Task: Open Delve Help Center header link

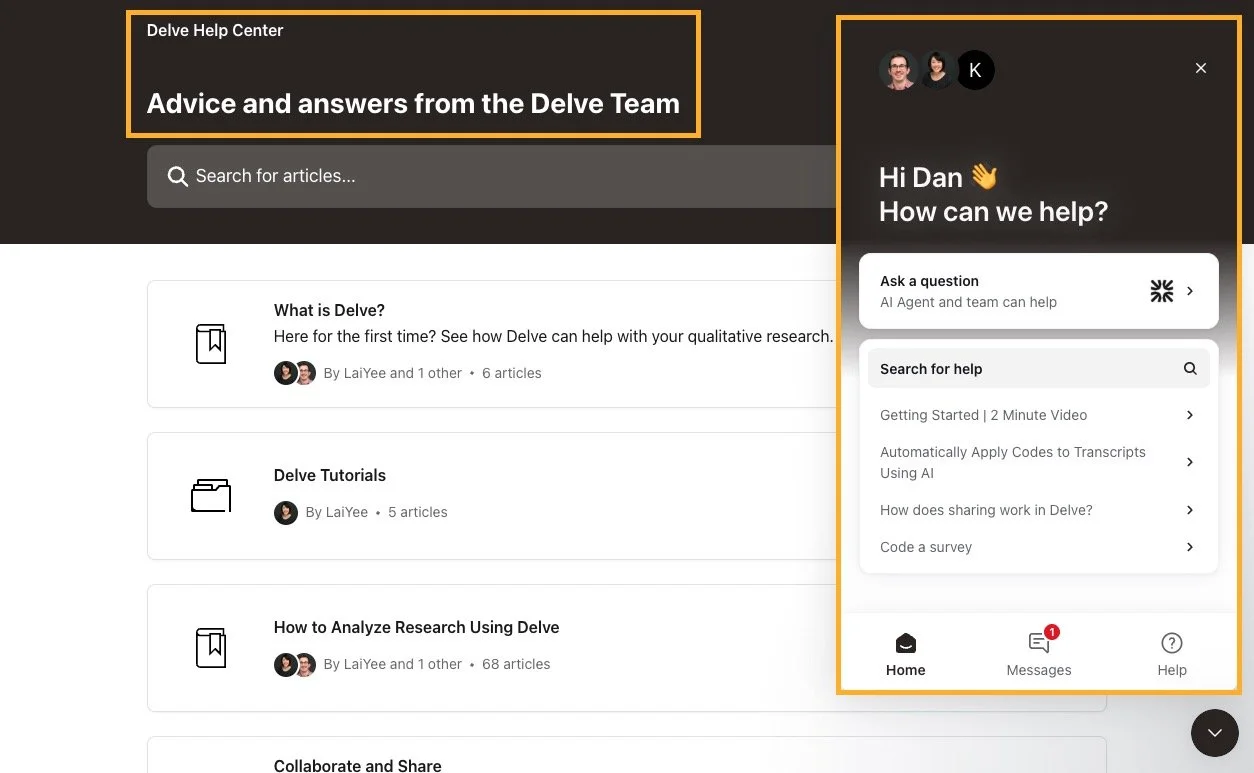Action: 215,31
